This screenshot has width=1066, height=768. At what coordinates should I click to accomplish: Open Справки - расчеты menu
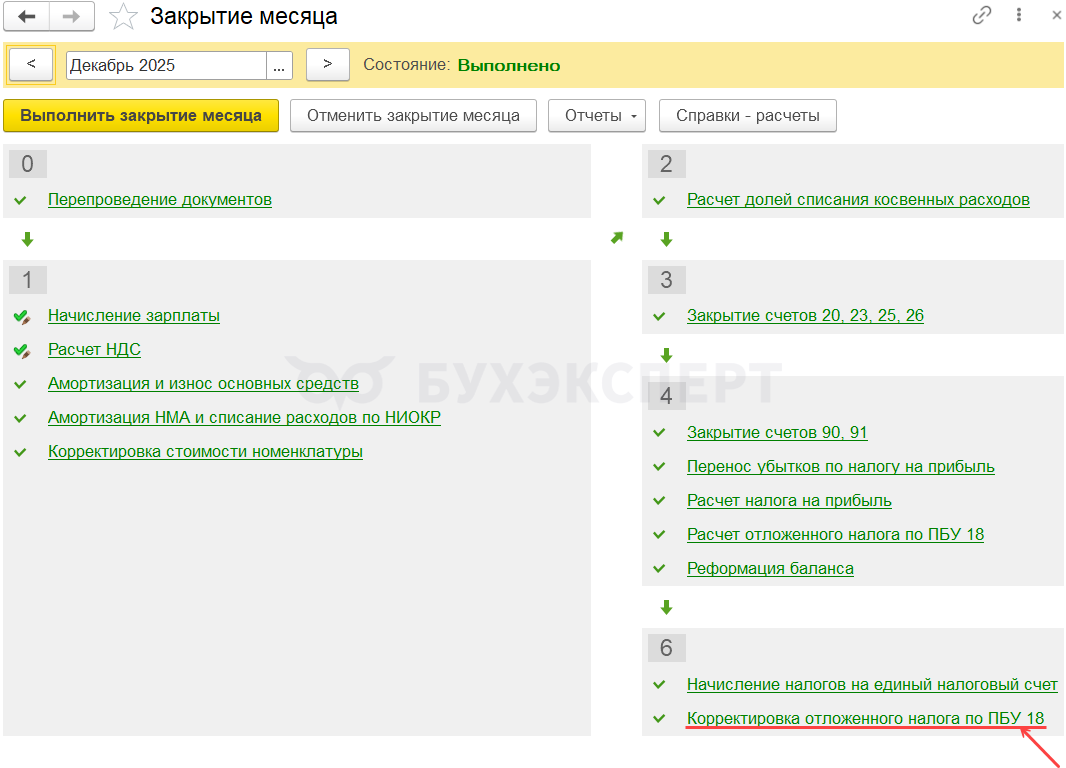point(747,116)
